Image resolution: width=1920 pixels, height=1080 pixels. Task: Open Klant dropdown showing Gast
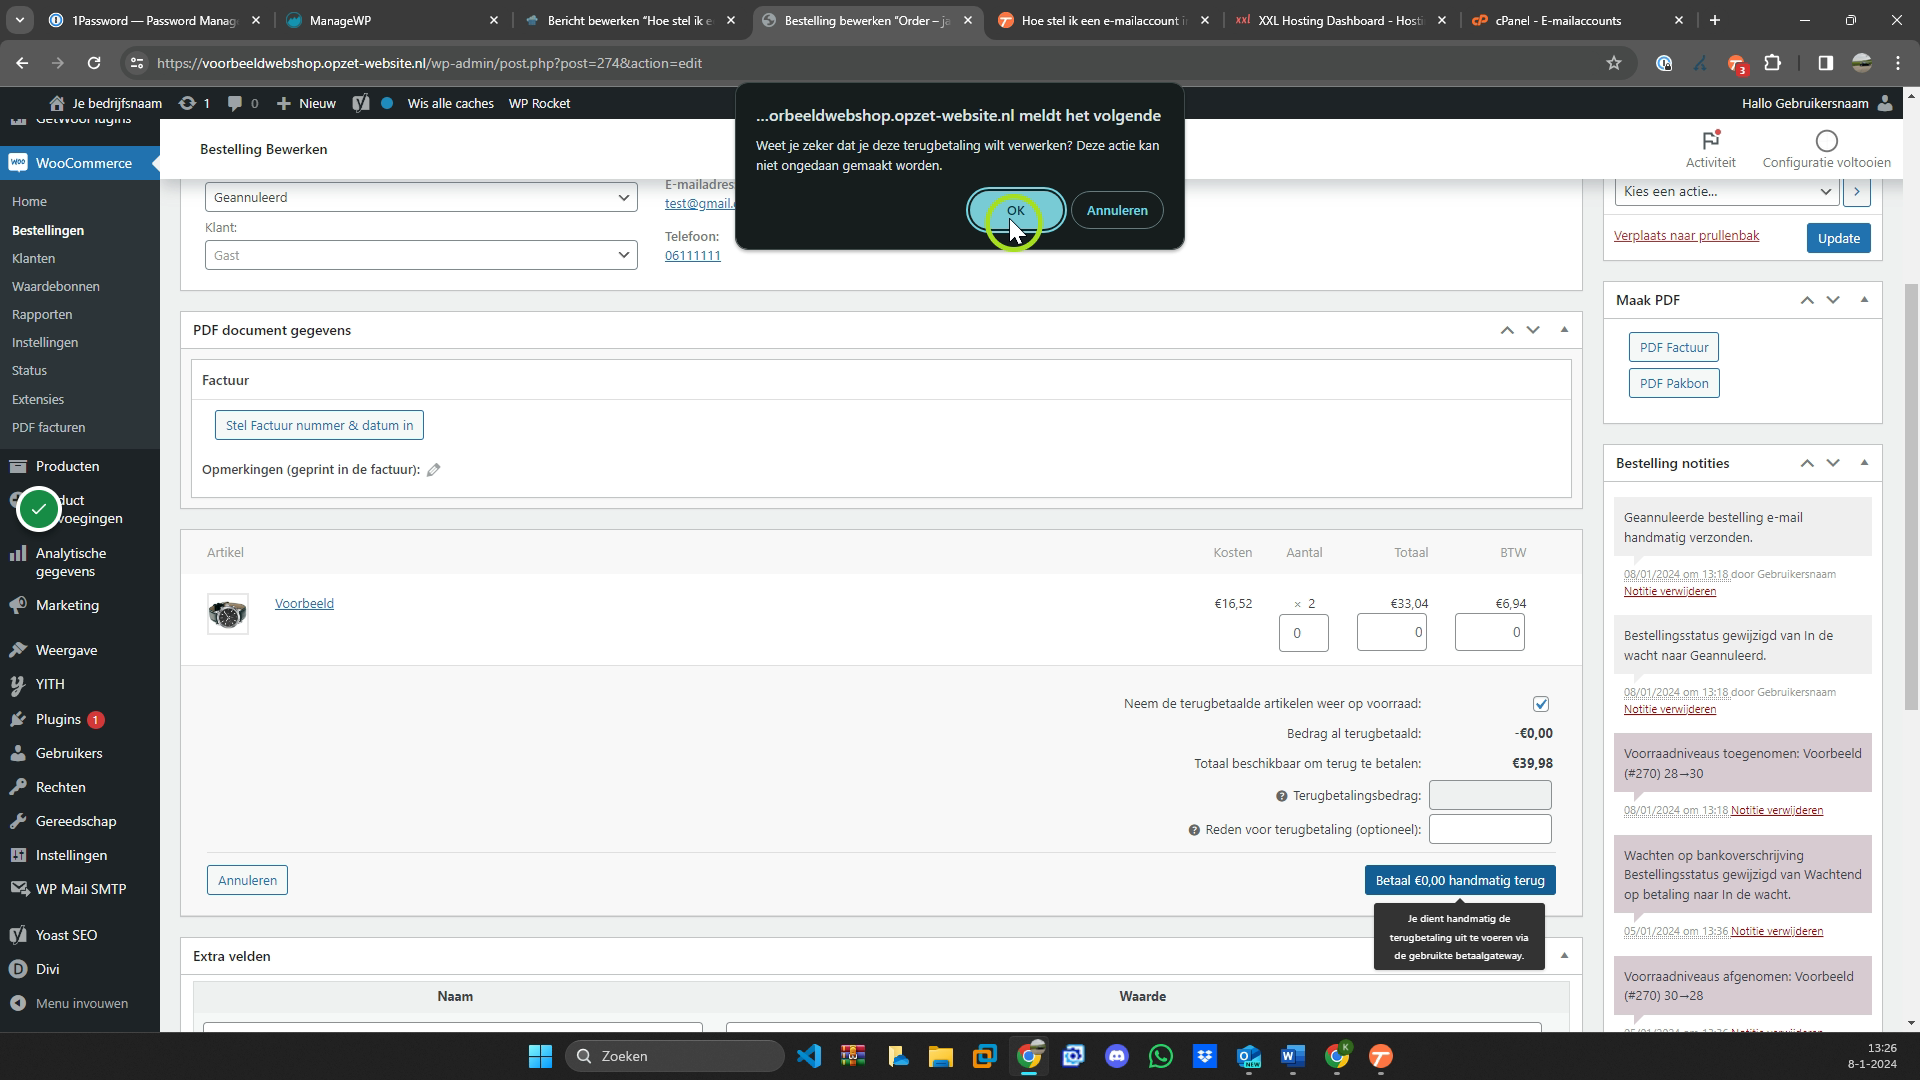pyautogui.click(x=421, y=255)
